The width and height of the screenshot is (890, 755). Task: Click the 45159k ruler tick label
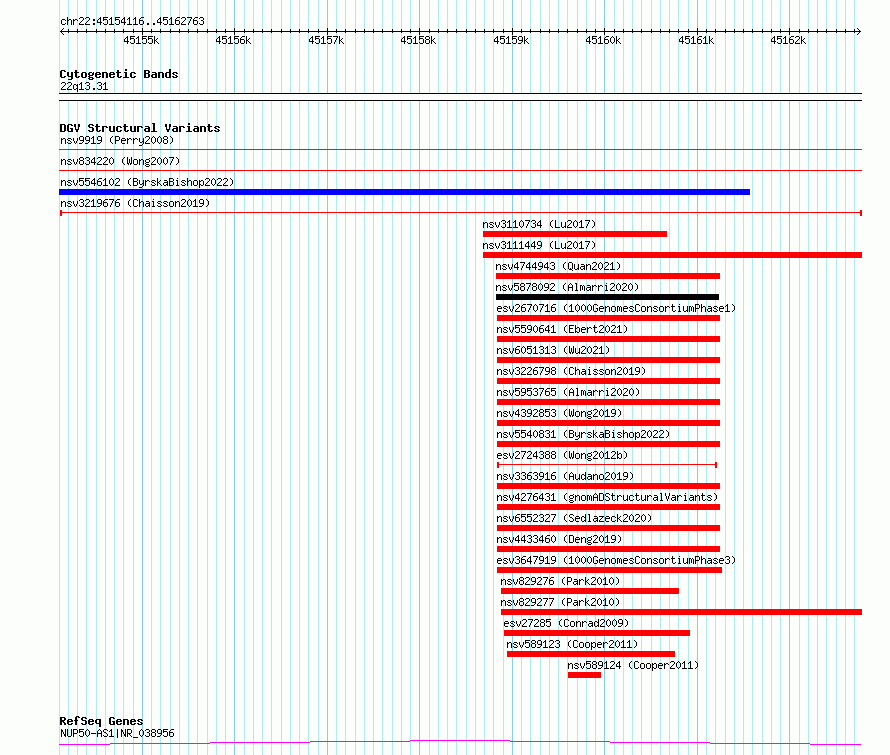511,40
